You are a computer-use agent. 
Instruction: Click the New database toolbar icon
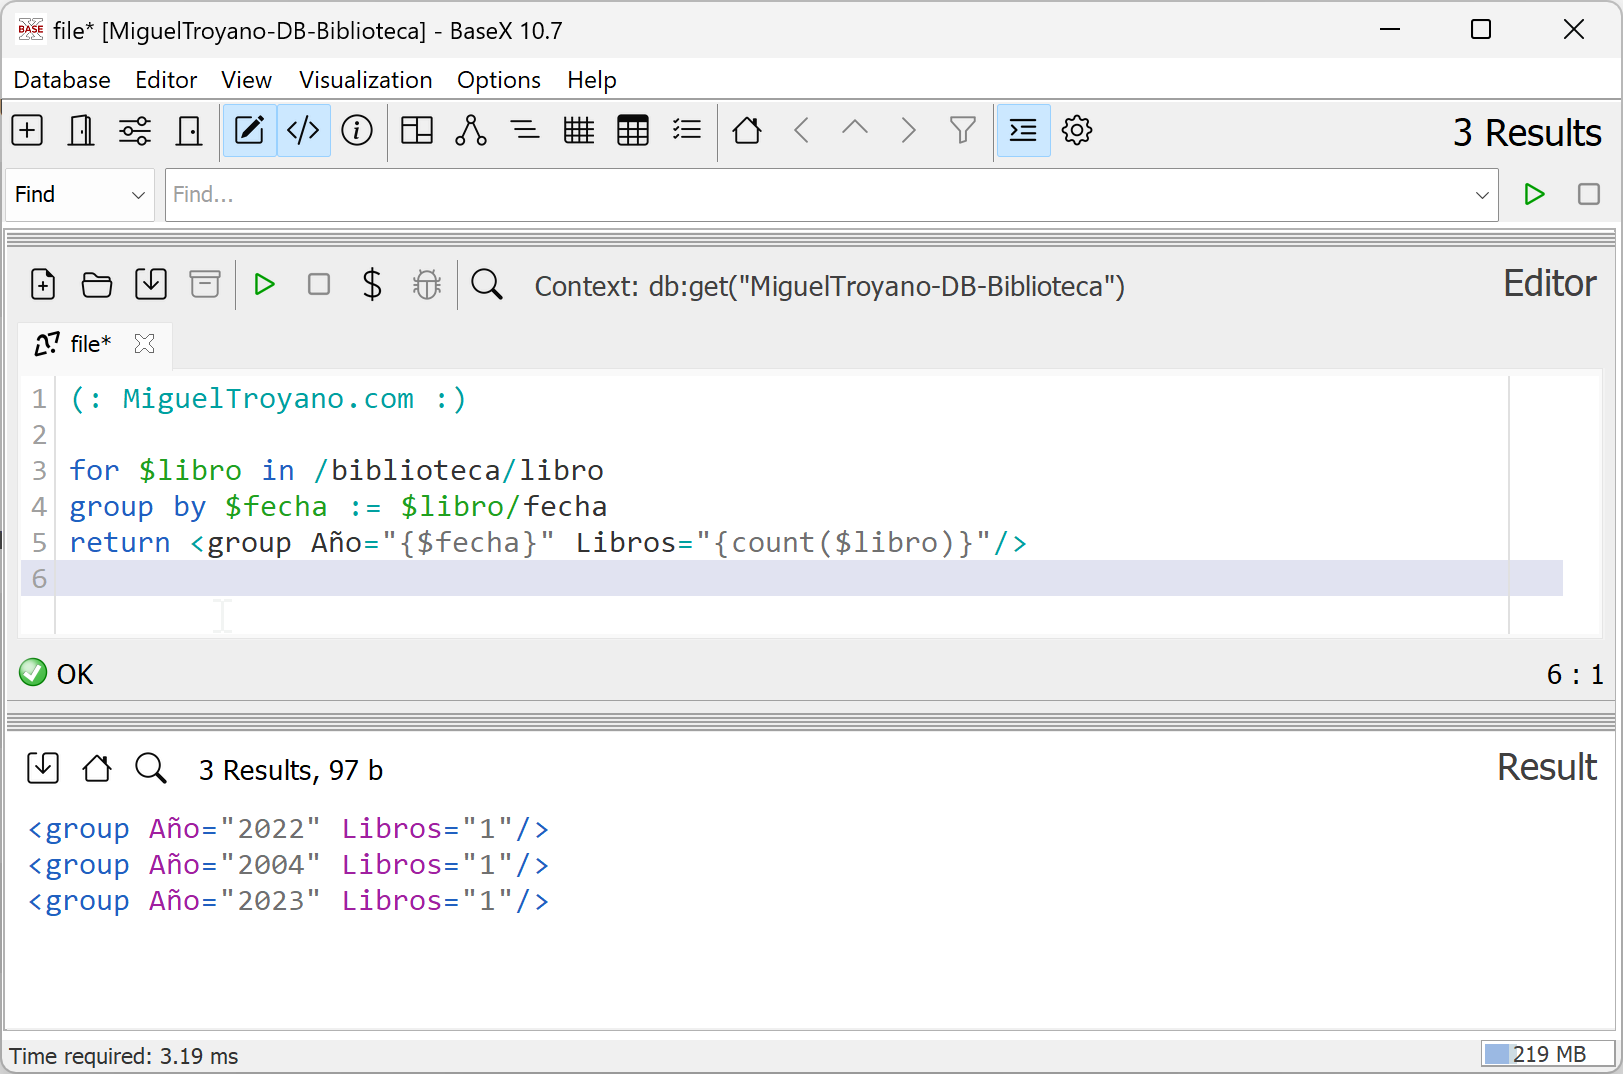tap(27, 130)
